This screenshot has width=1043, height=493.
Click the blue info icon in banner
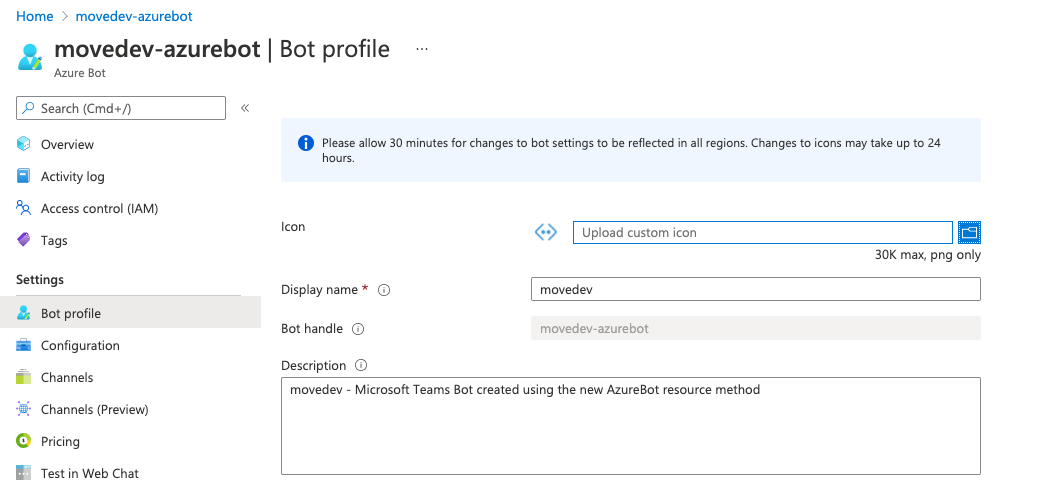point(306,143)
